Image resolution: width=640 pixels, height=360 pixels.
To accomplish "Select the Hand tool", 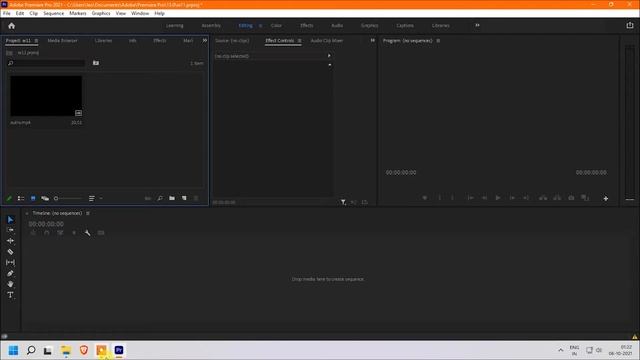I will (x=11, y=284).
